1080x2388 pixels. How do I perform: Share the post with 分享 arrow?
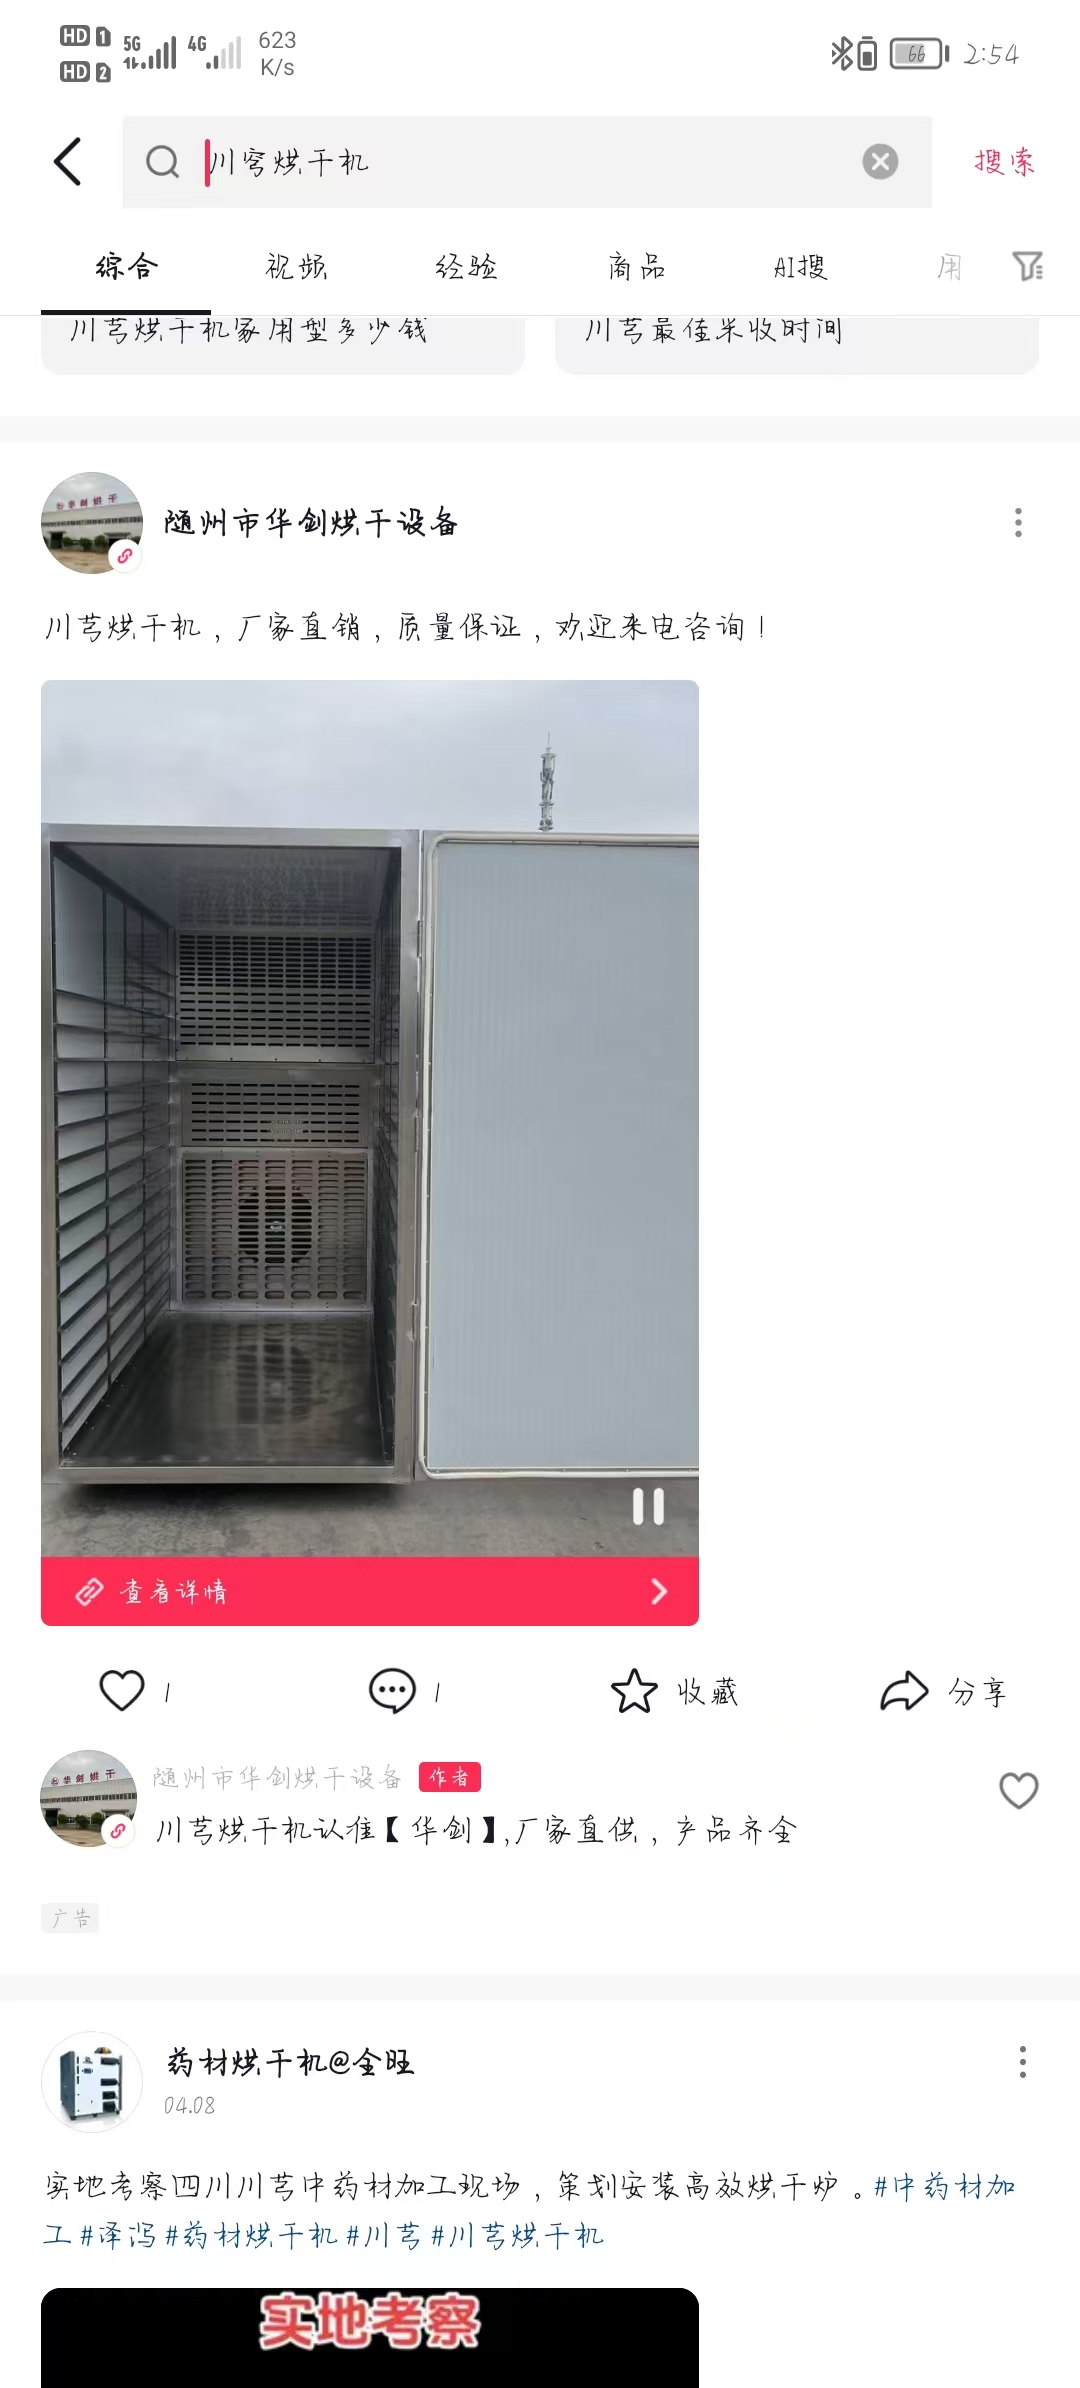(x=904, y=1691)
